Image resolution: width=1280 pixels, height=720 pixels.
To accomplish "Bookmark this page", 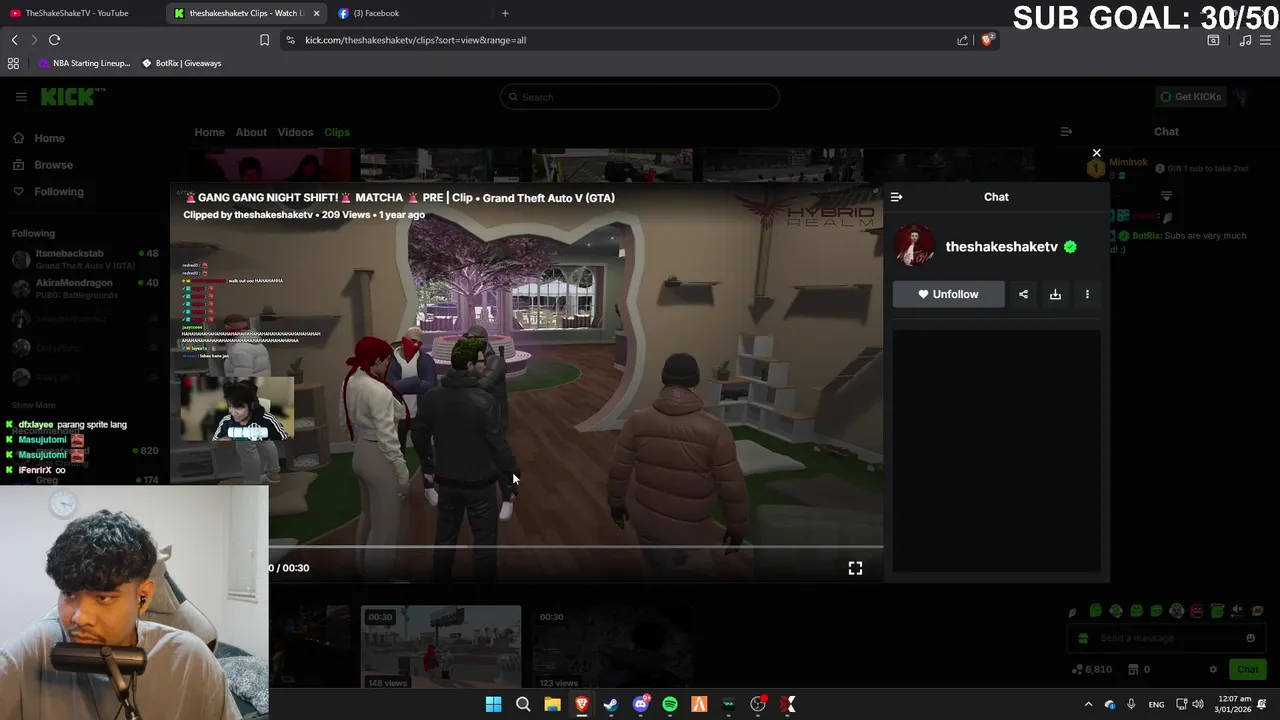I will click(264, 40).
